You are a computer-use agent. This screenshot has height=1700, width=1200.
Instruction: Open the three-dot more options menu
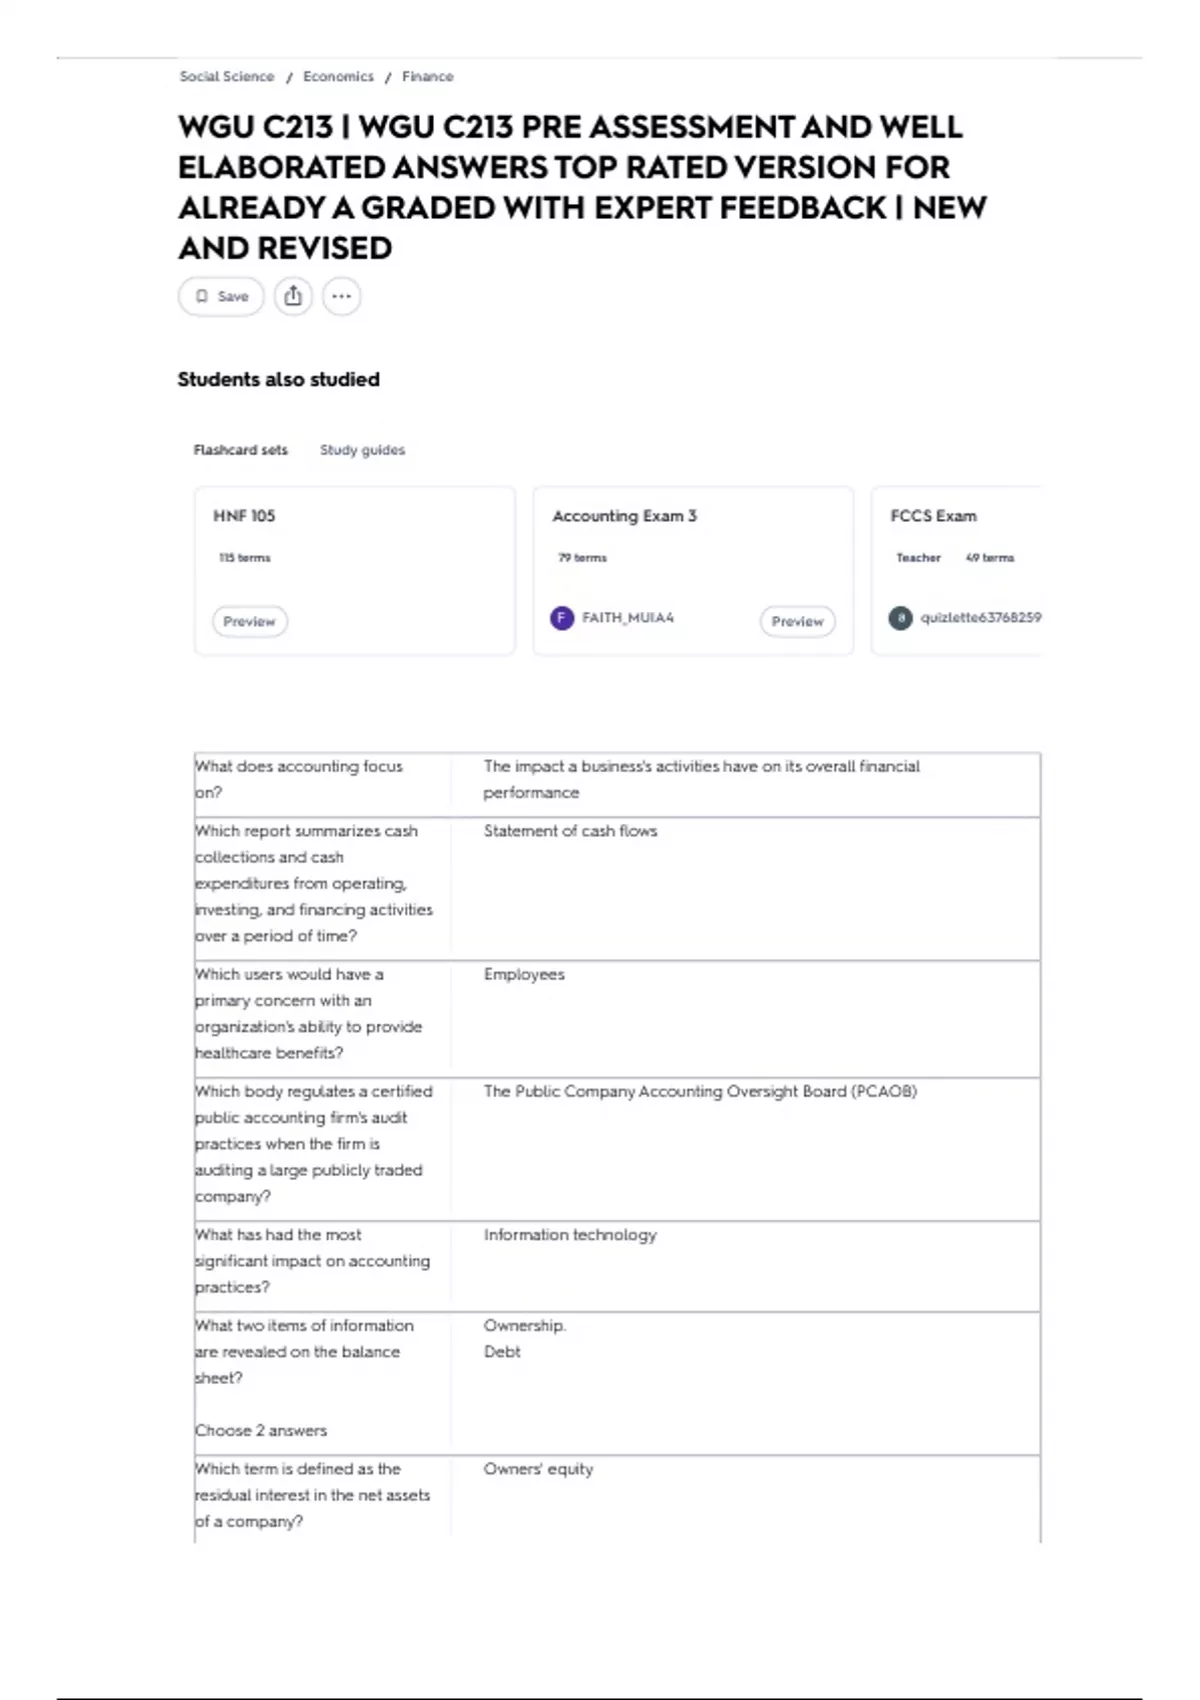(342, 296)
